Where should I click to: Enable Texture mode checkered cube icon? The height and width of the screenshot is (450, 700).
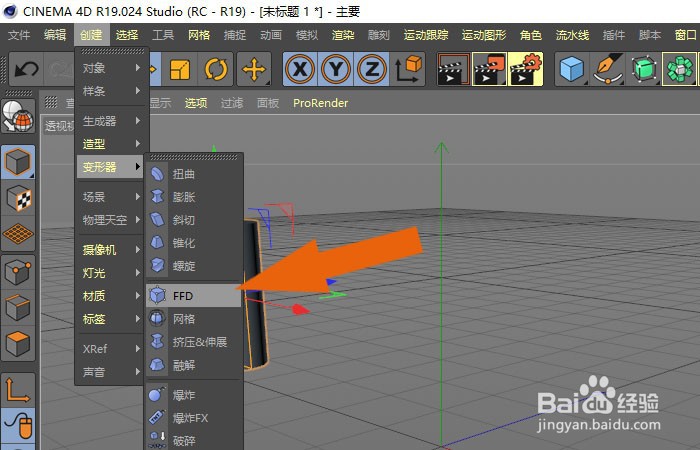(18, 198)
